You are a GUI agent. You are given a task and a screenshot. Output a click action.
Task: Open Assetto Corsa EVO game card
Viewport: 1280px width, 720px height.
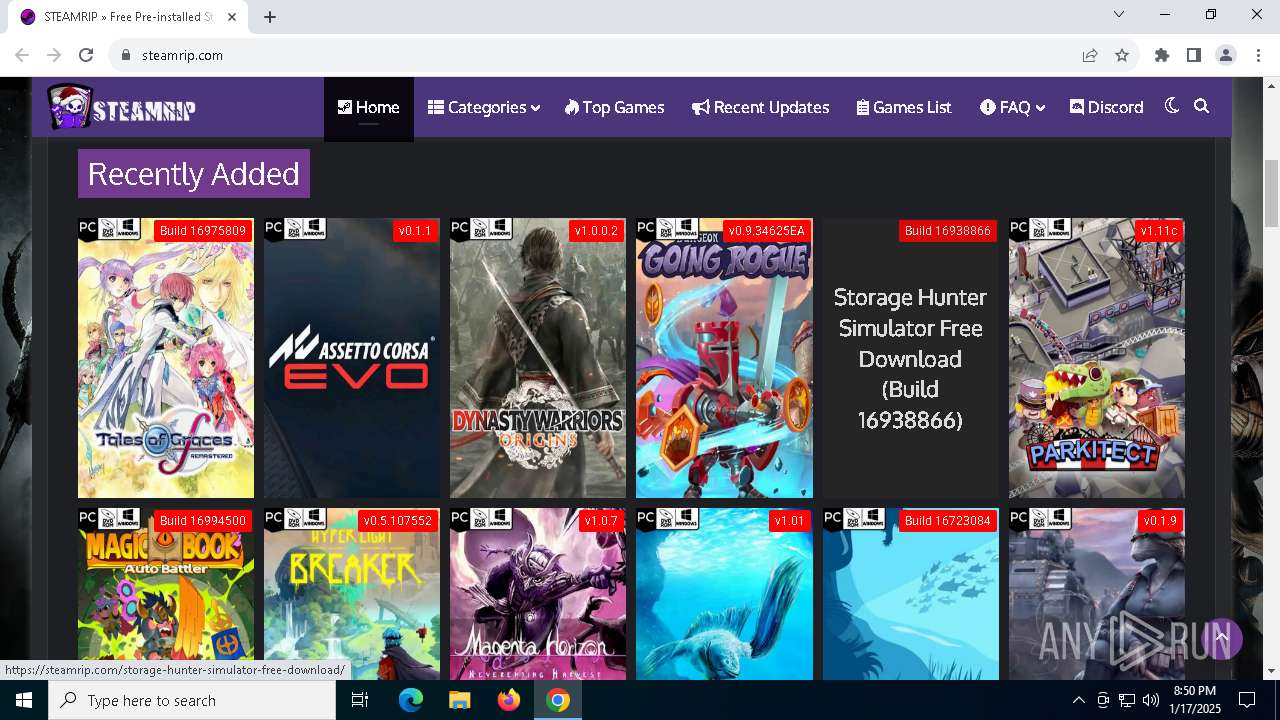coord(352,358)
